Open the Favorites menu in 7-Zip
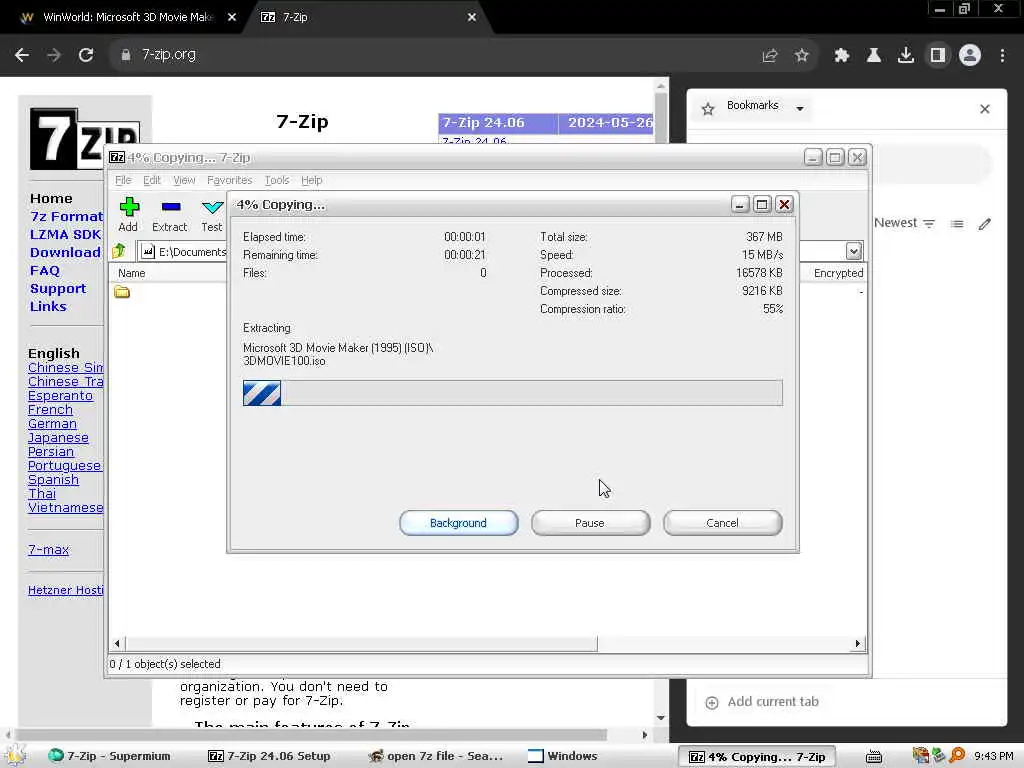Viewport: 1024px width, 768px height. coord(229,180)
